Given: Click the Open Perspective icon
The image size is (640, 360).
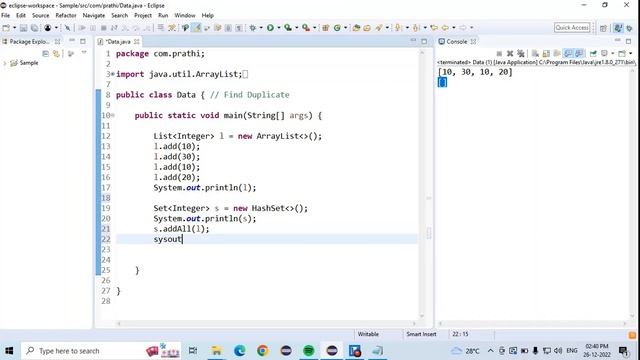Looking at the screenshot, I should (603, 28).
